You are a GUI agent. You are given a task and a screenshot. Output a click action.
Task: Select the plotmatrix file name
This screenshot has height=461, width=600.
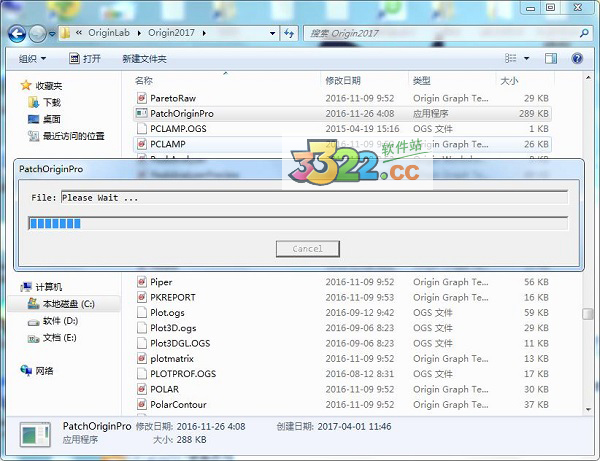pyautogui.click(x=172, y=359)
